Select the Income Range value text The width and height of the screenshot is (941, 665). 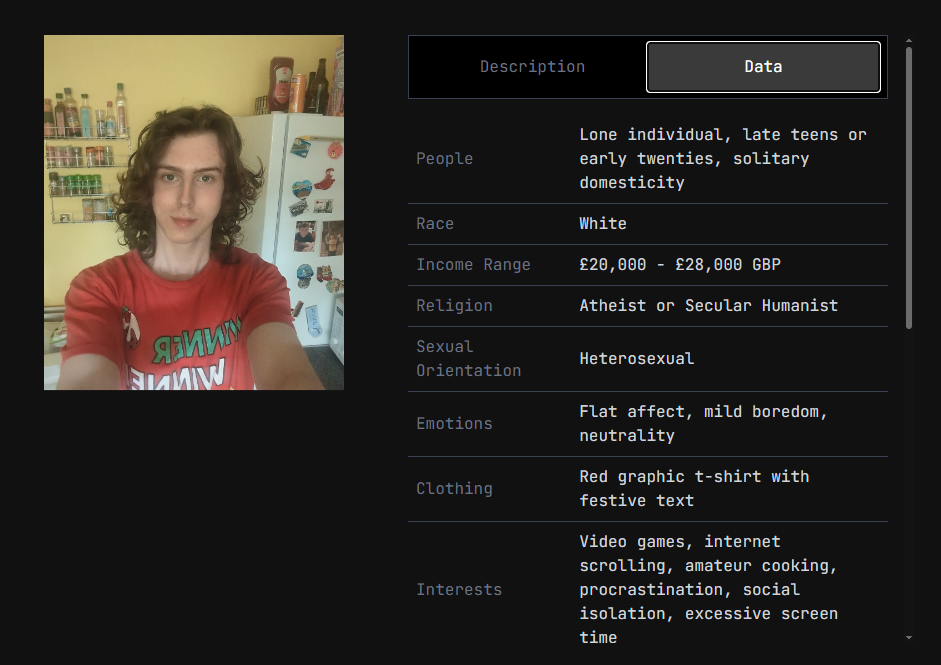tap(680, 265)
